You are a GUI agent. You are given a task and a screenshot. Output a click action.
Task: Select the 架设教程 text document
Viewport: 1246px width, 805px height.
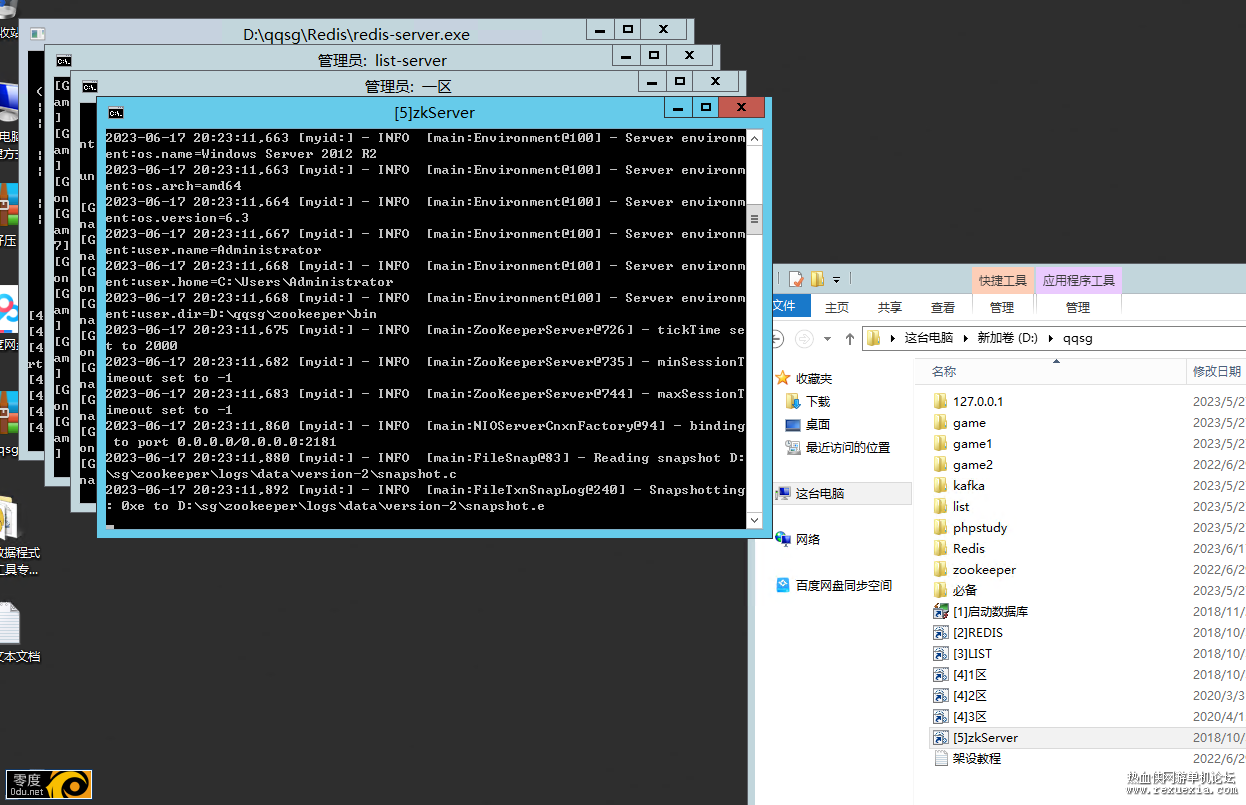[x=976, y=758]
